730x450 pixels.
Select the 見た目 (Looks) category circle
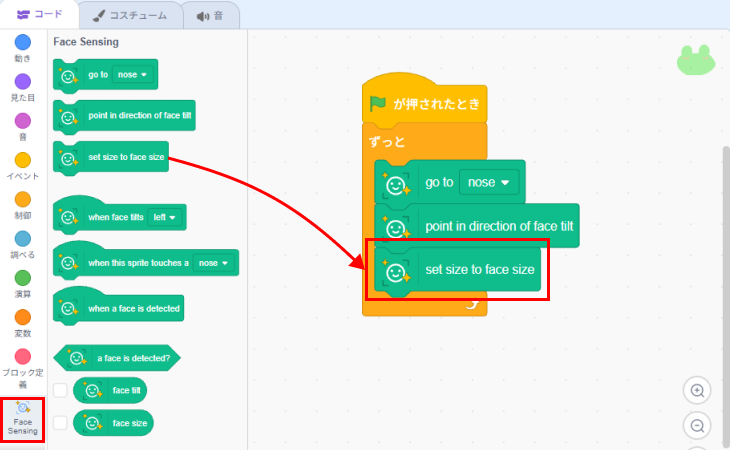pos(22,81)
